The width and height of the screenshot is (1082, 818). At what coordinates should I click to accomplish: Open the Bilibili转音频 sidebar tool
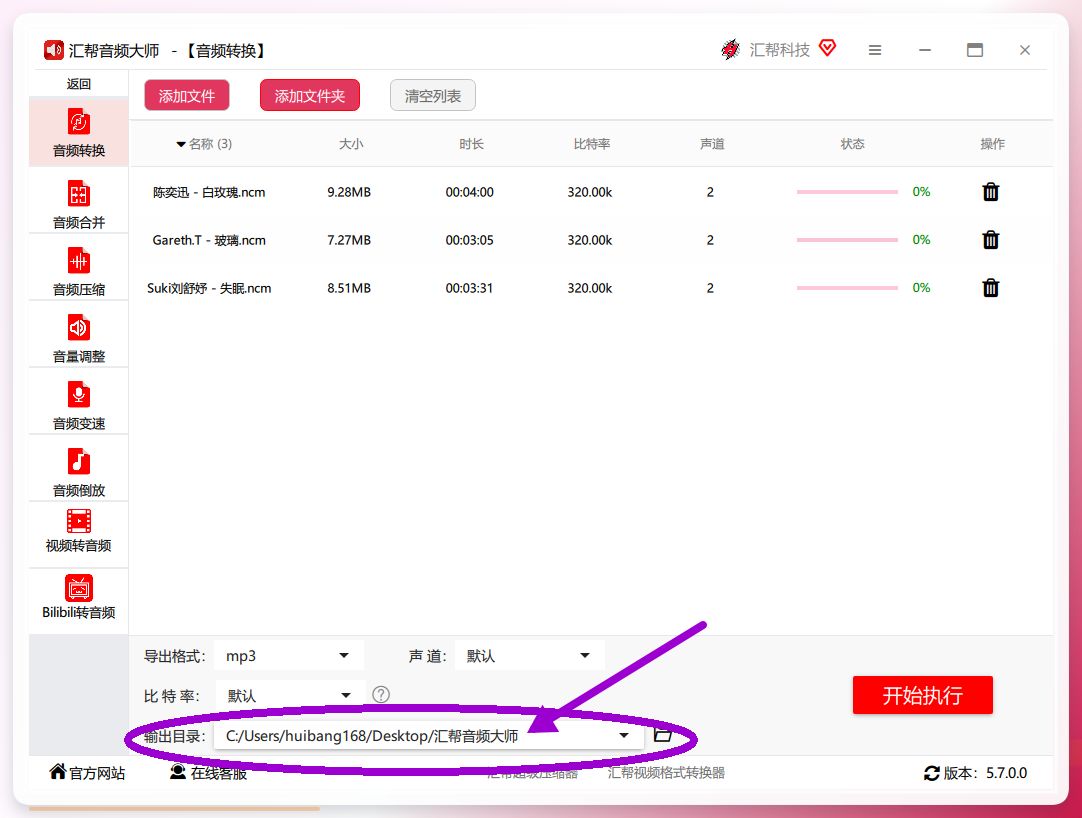click(79, 597)
